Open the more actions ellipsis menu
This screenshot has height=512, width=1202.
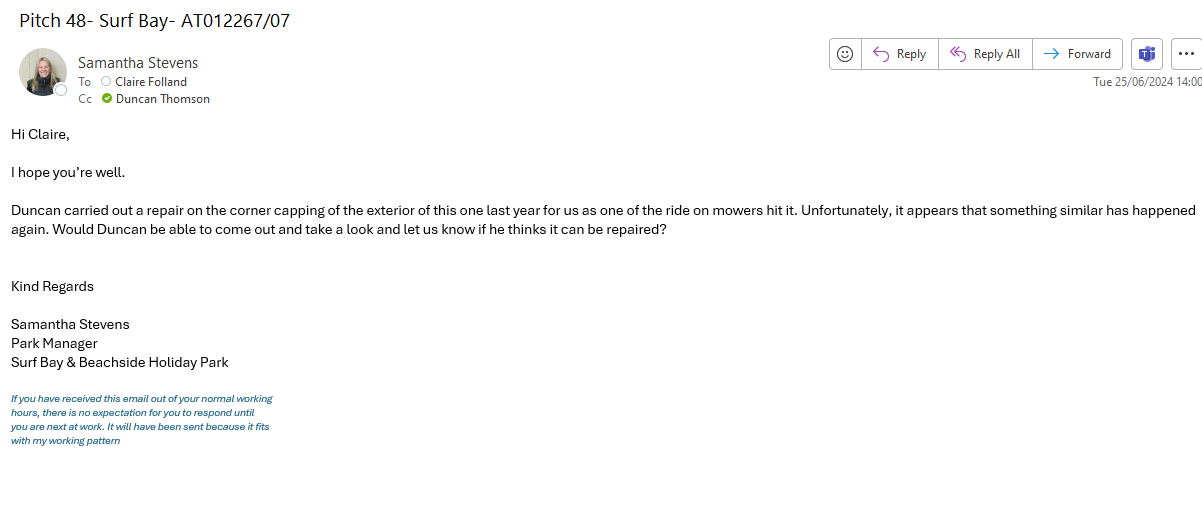tap(1186, 54)
